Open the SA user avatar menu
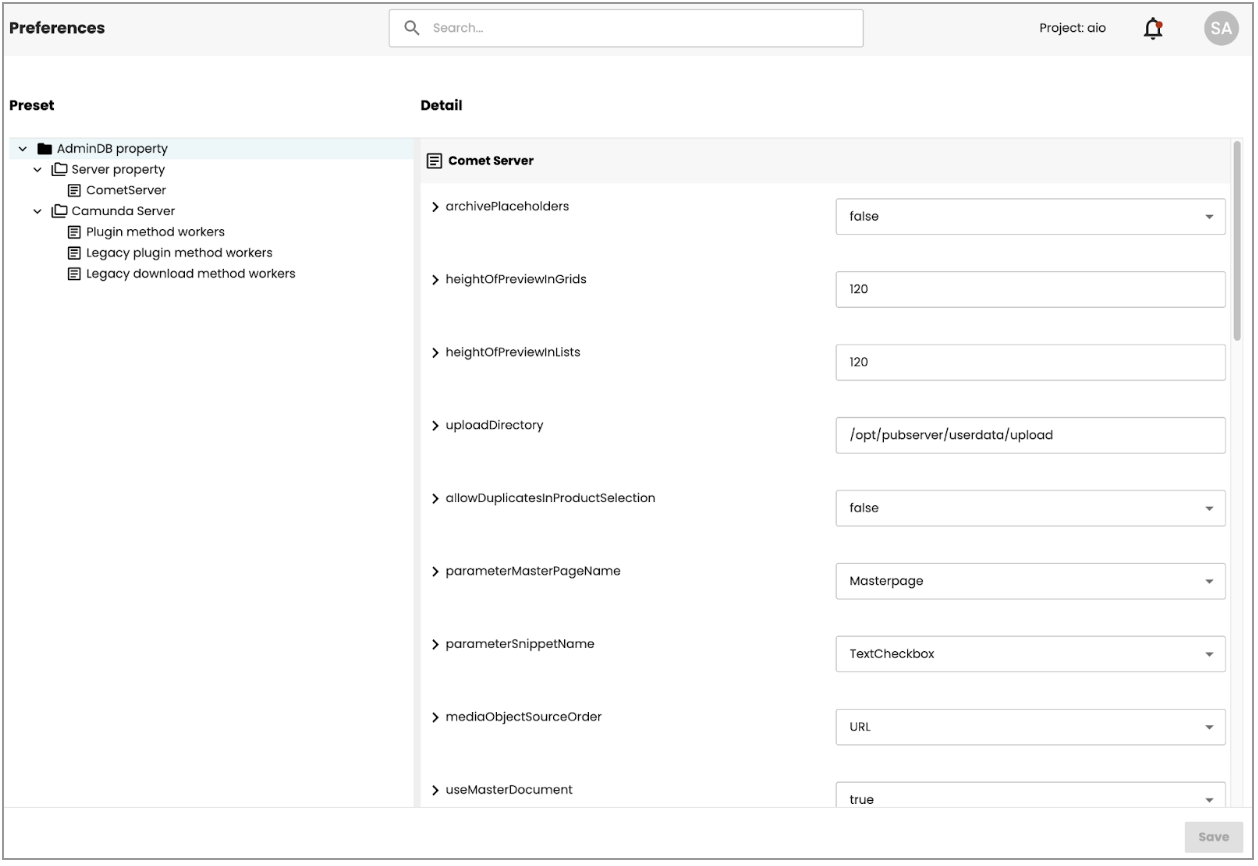Viewport: 1258px width, 866px height. coord(1220,29)
